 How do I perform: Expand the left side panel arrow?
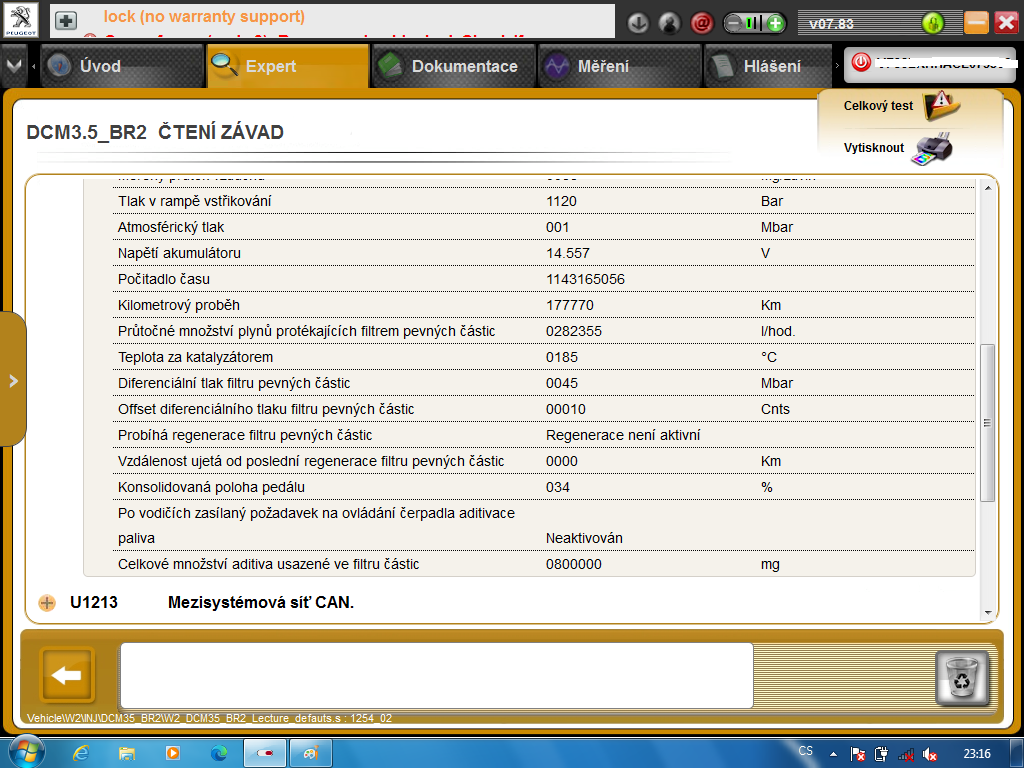point(13,380)
